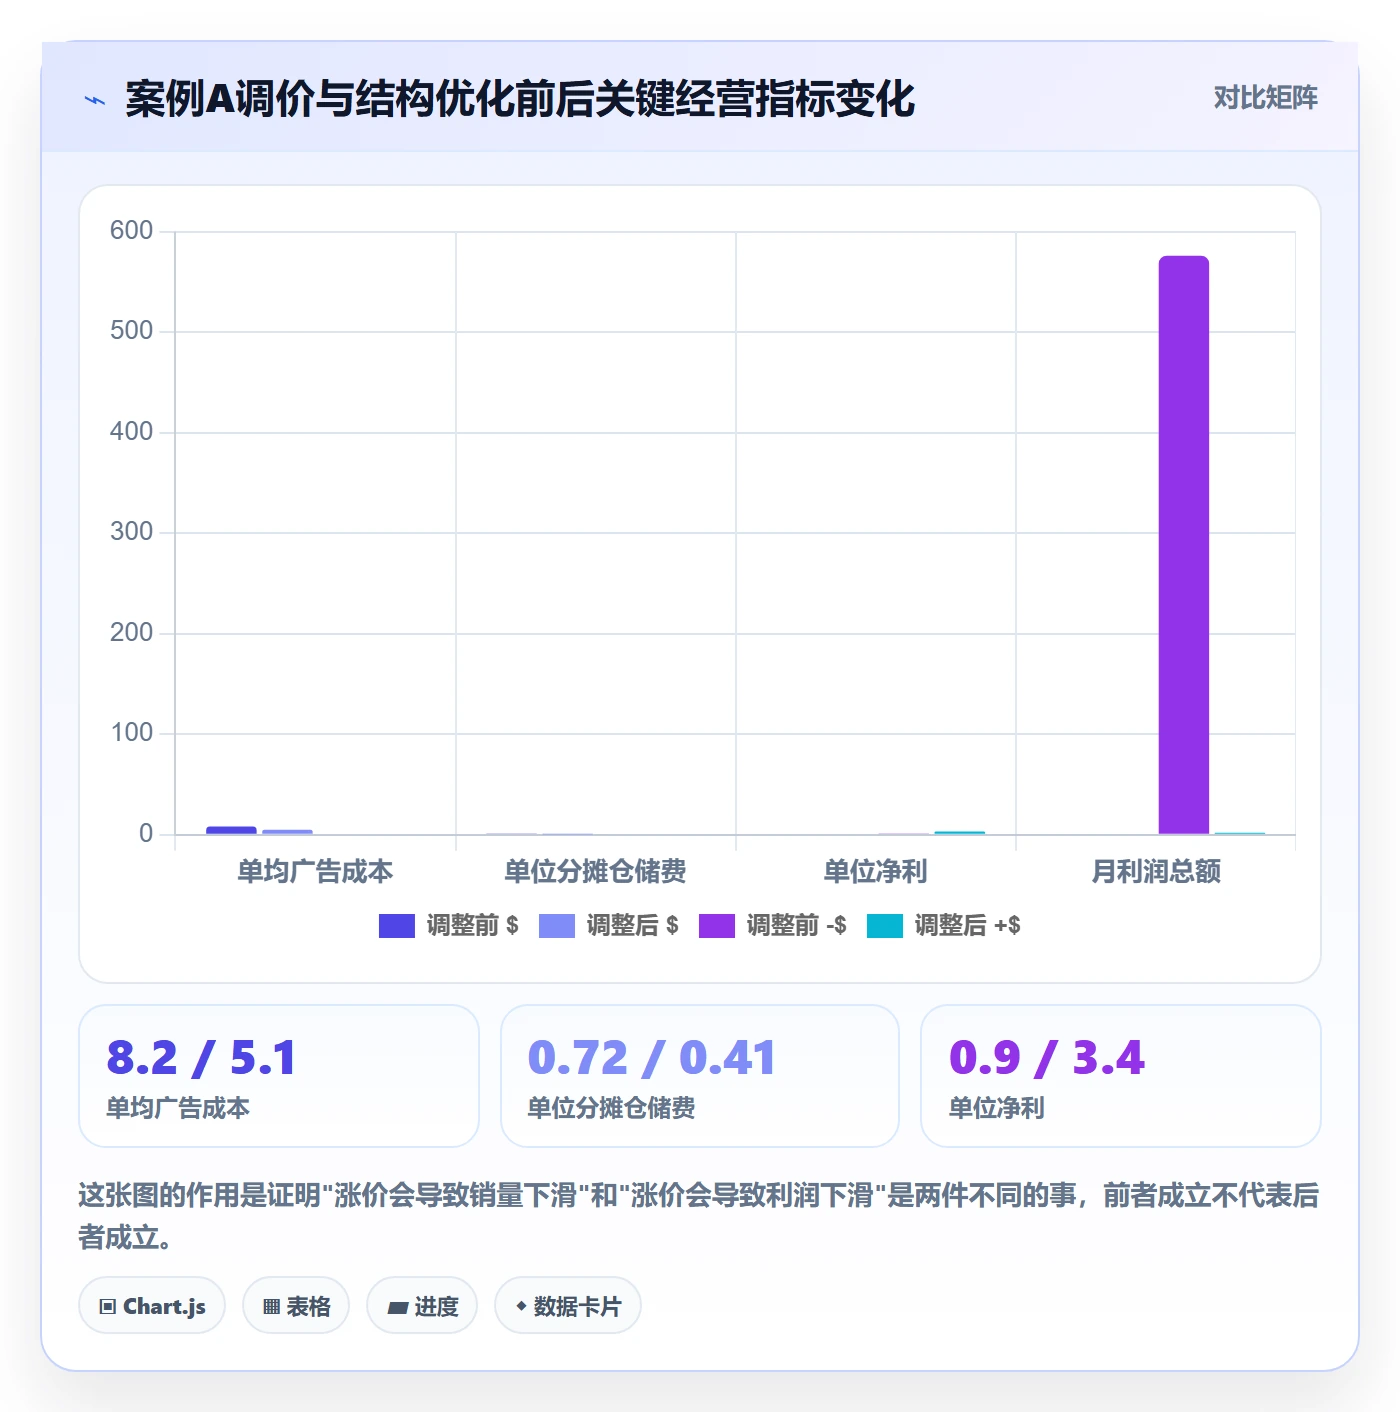
Task: Click the 单均广告成本 caption under 8.2 / 5.1
Action: (178, 1108)
